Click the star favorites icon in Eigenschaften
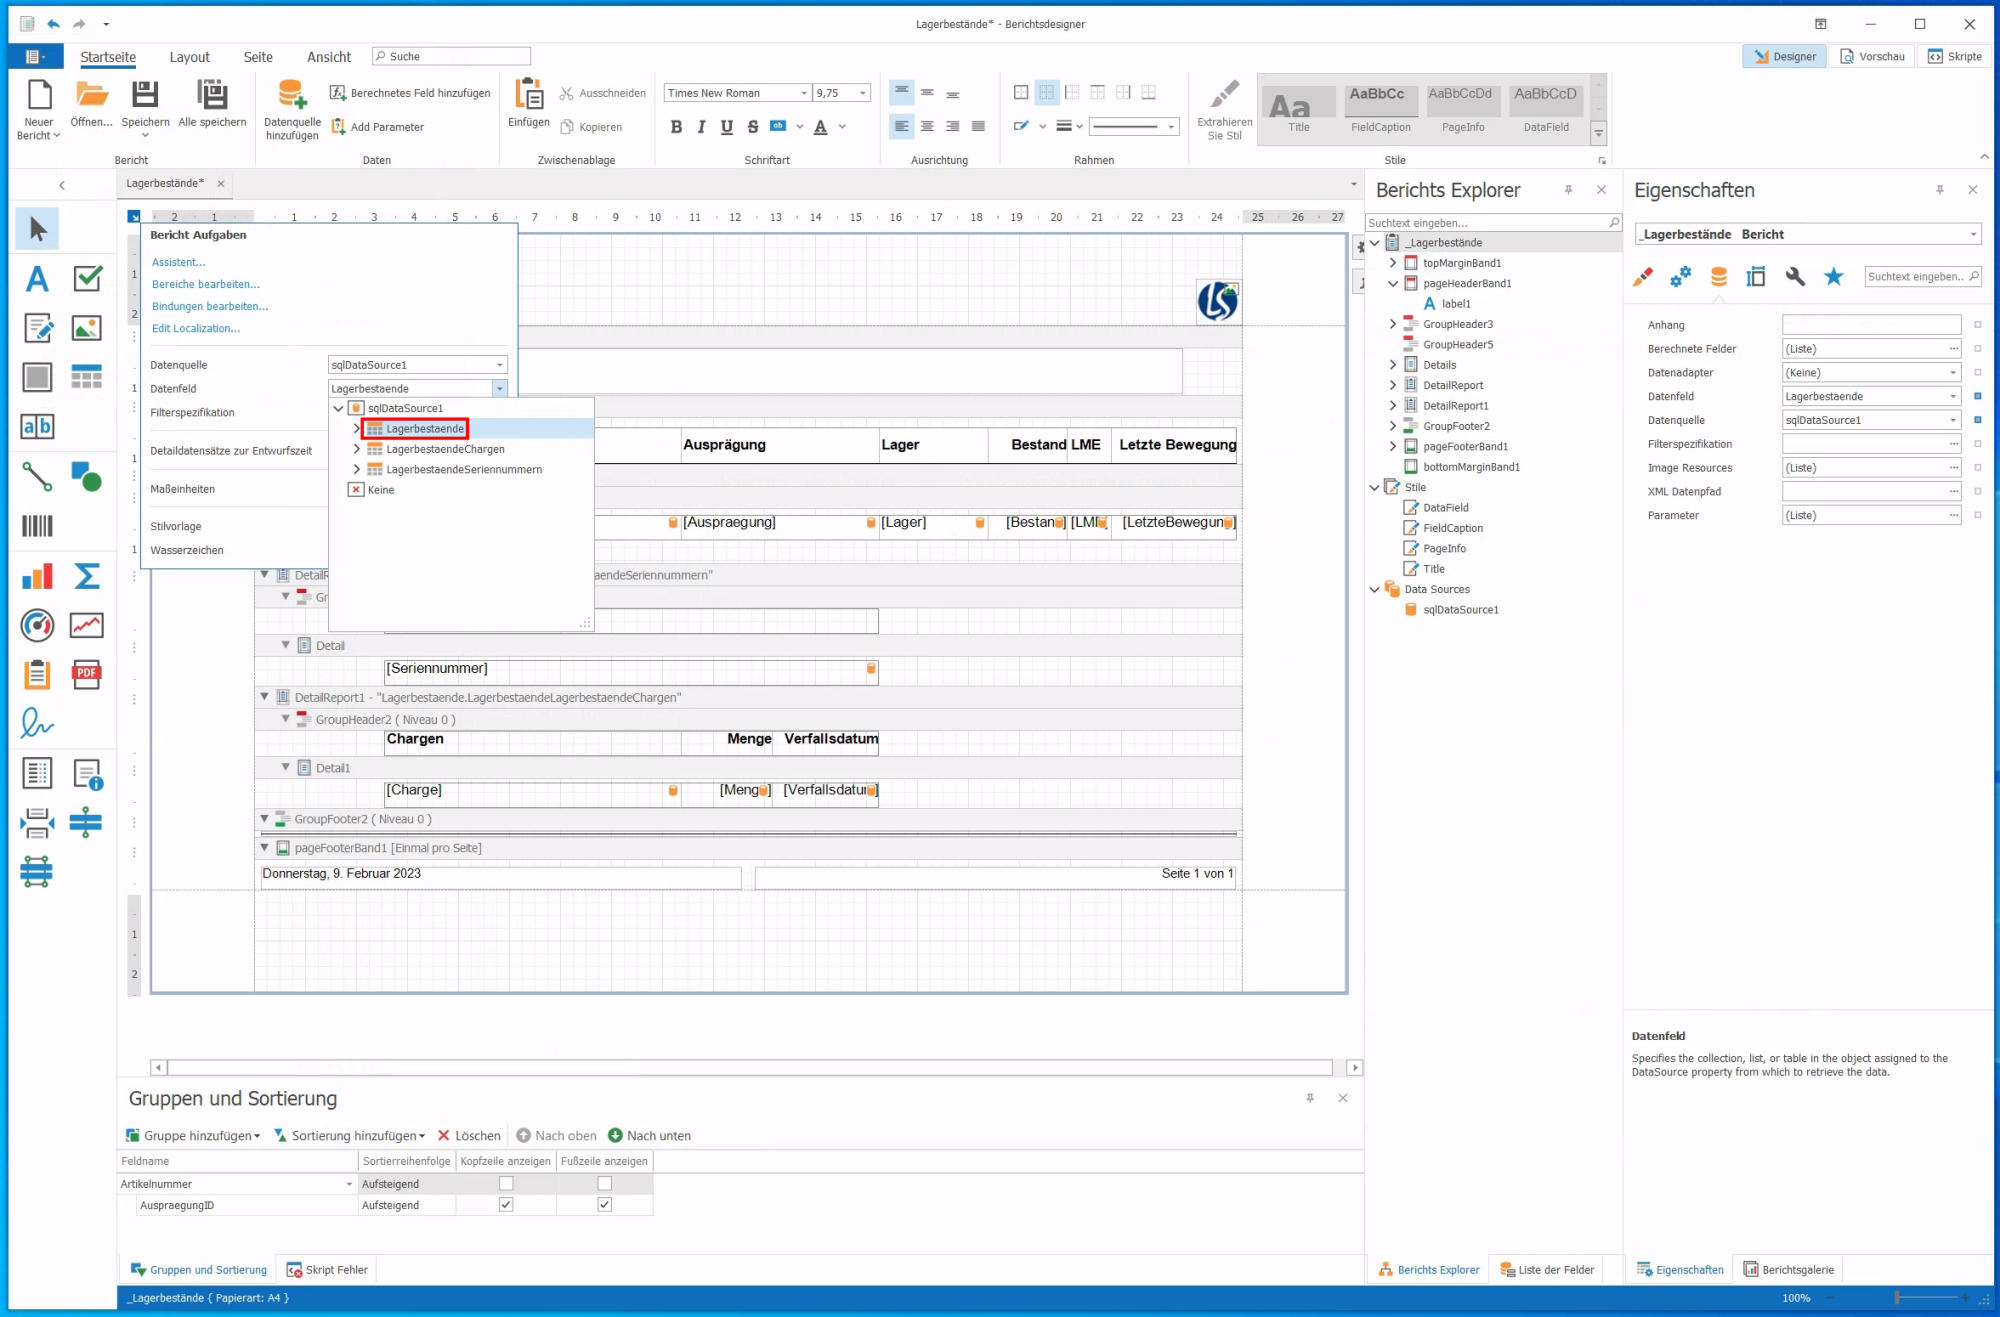 coord(1833,277)
